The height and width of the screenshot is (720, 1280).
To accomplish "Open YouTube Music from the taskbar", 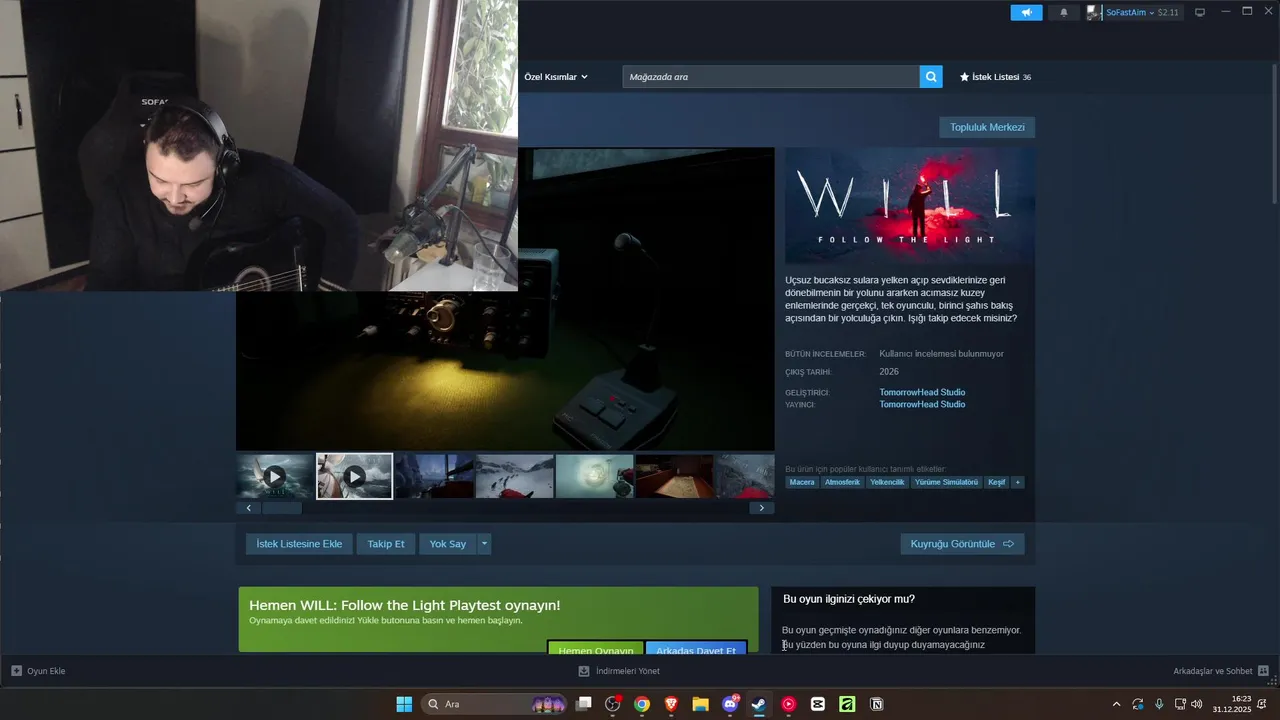I will [788, 704].
